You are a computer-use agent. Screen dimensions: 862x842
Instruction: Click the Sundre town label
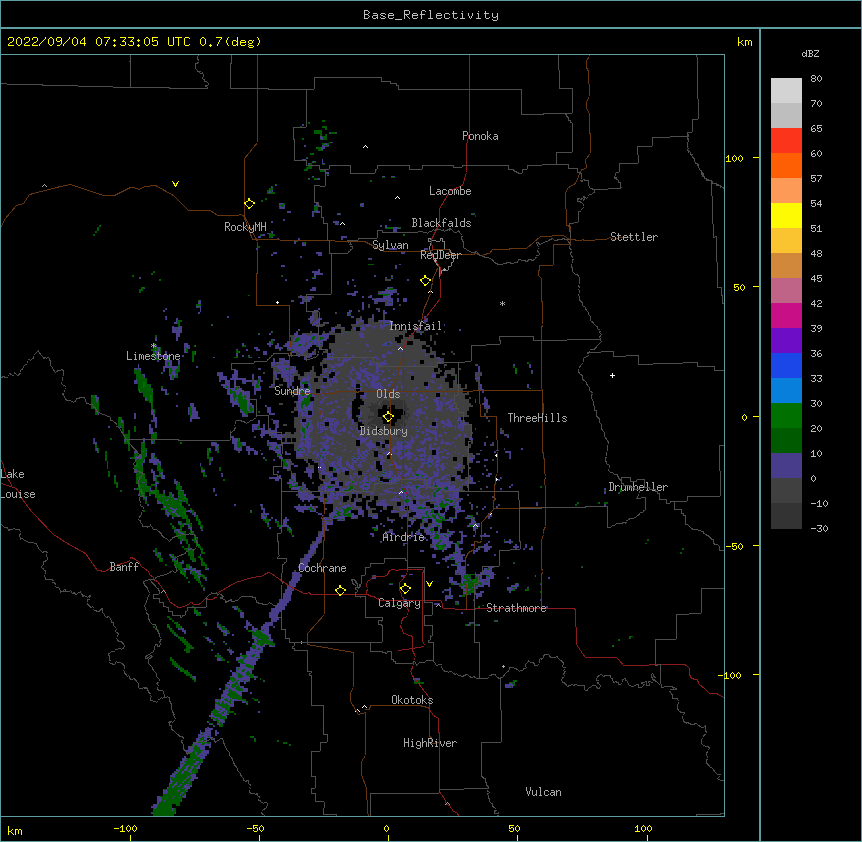(x=292, y=391)
